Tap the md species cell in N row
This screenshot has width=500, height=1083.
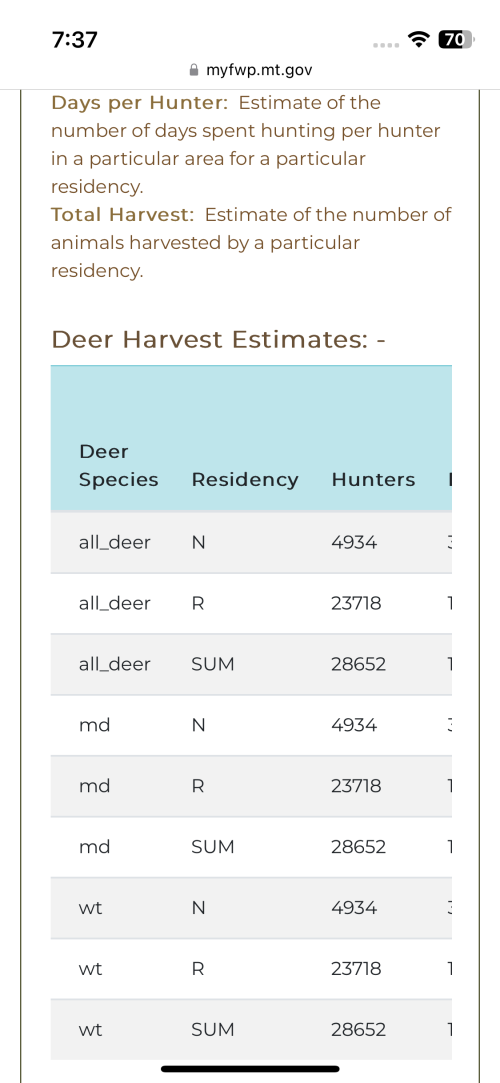coord(94,725)
